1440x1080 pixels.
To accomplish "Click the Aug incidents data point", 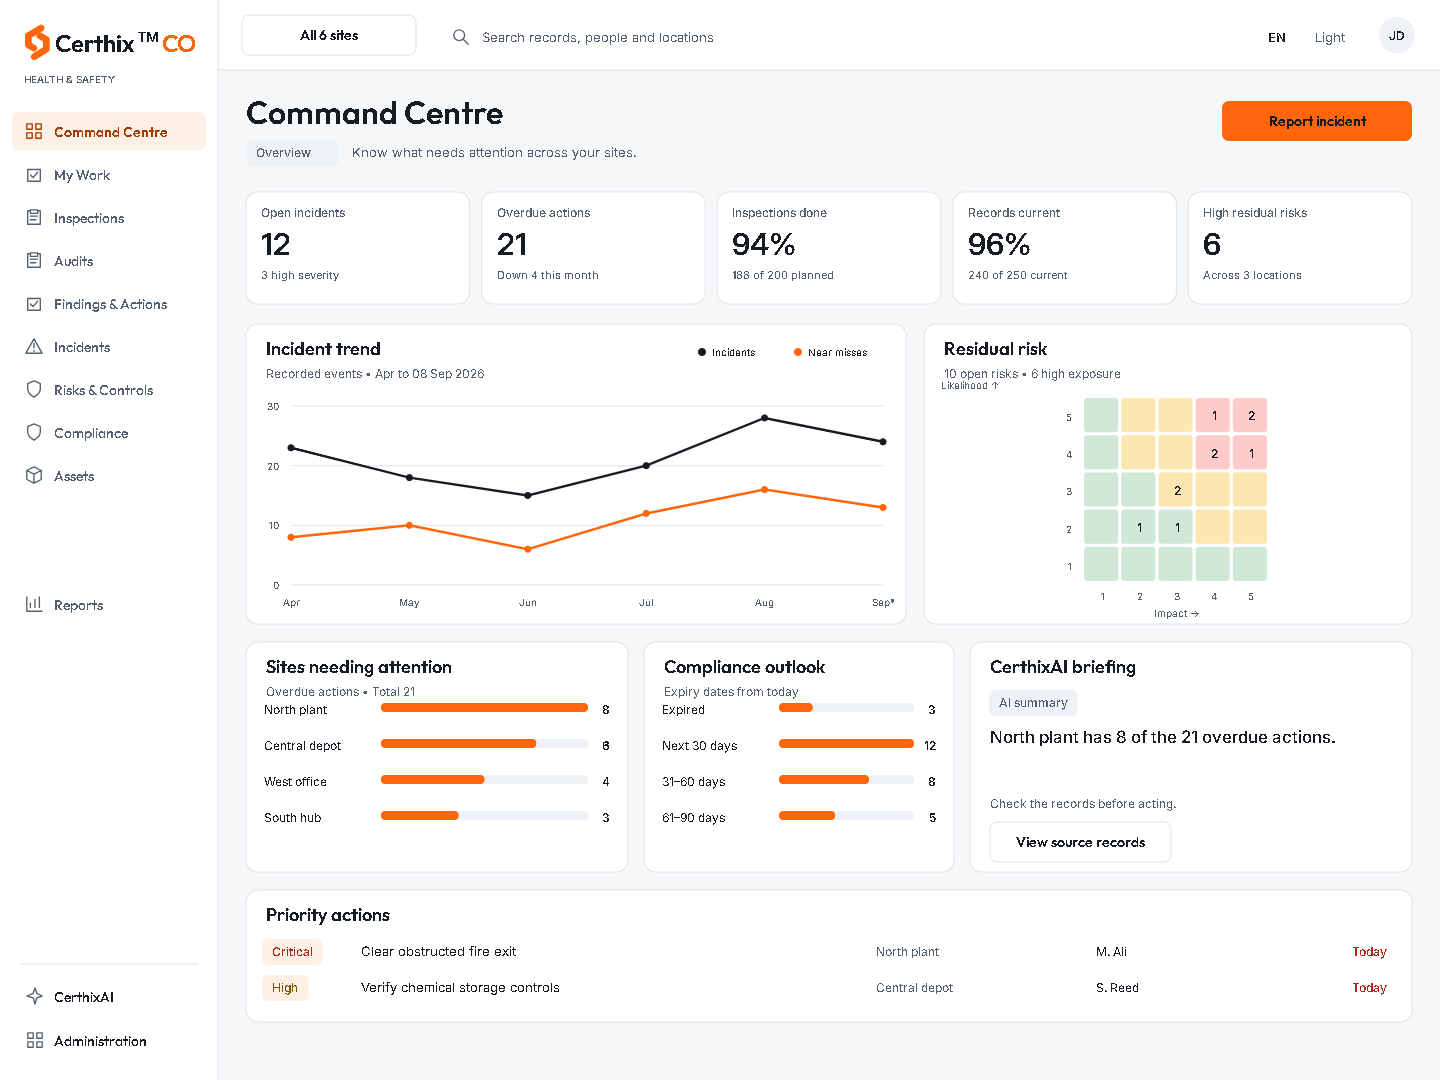I will [x=765, y=418].
